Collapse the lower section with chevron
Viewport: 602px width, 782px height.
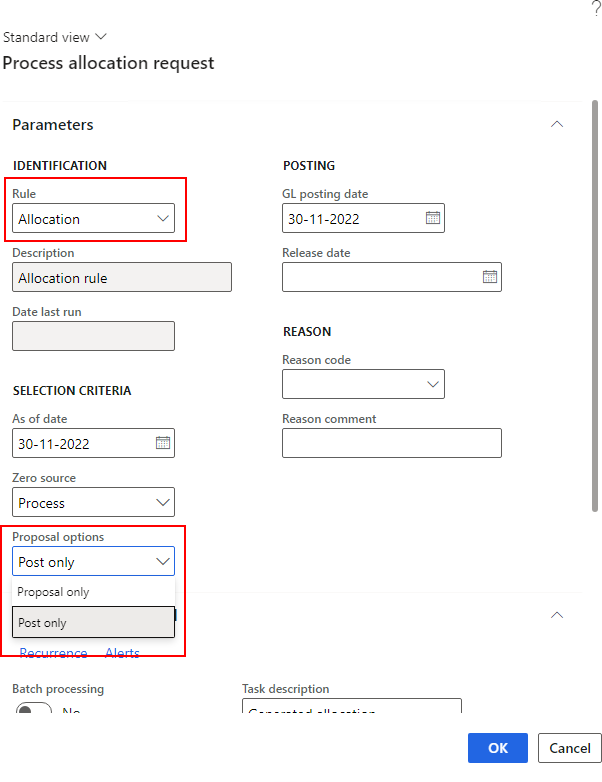click(x=557, y=614)
